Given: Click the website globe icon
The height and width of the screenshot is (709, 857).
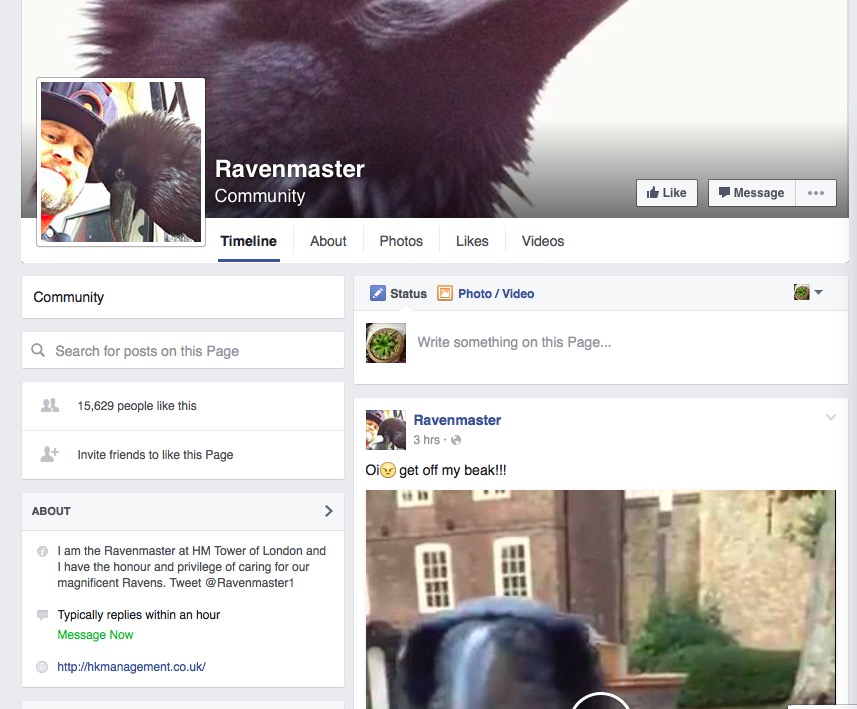Looking at the screenshot, I should coord(42,667).
